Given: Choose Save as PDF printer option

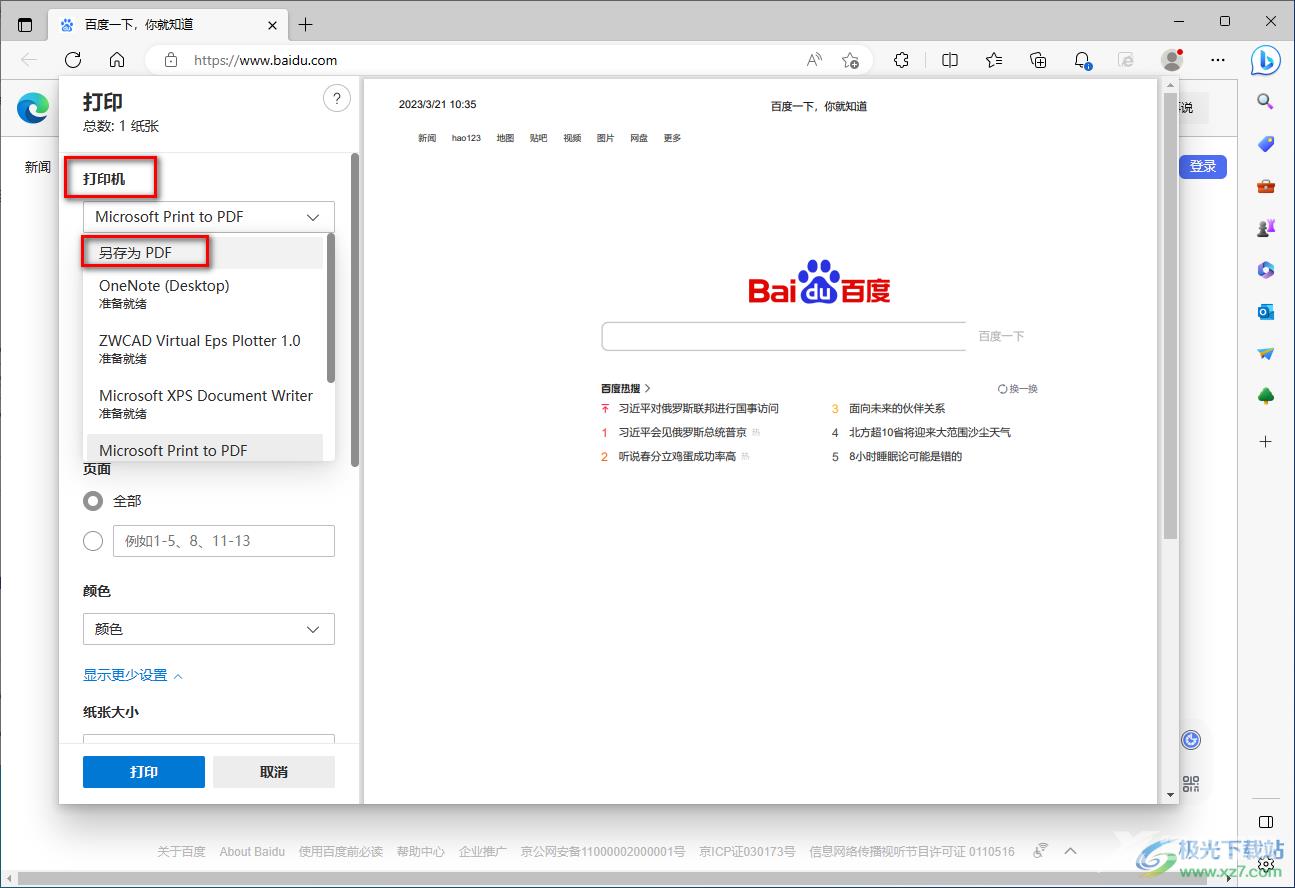Looking at the screenshot, I should (x=205, y=253).
